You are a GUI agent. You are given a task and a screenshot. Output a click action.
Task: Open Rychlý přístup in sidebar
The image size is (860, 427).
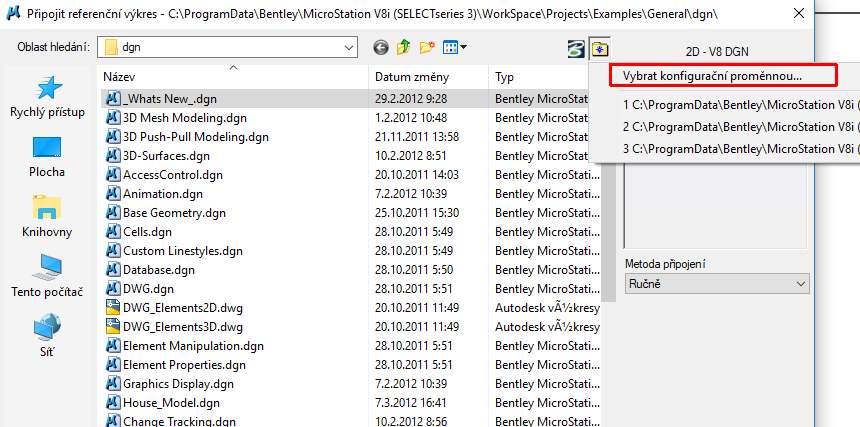click(47, 98)
